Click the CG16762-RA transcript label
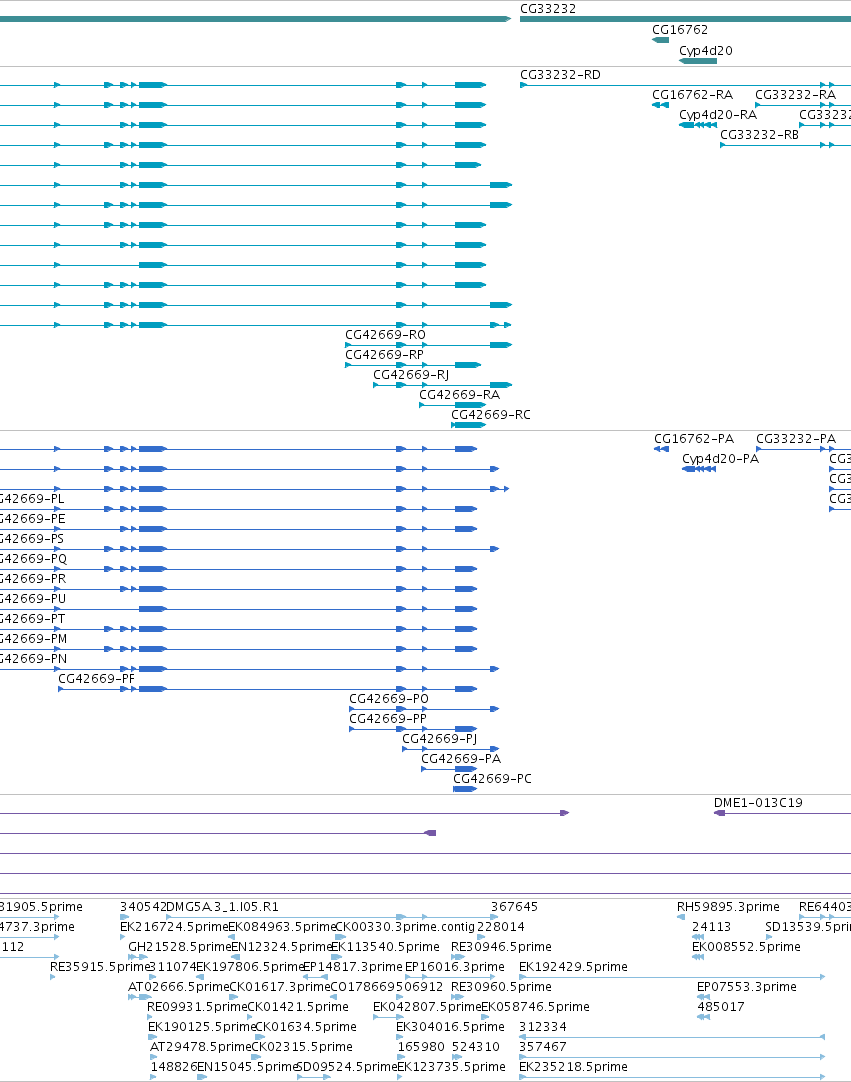This screenshot has height=1082, width=851. coord(692,95)
